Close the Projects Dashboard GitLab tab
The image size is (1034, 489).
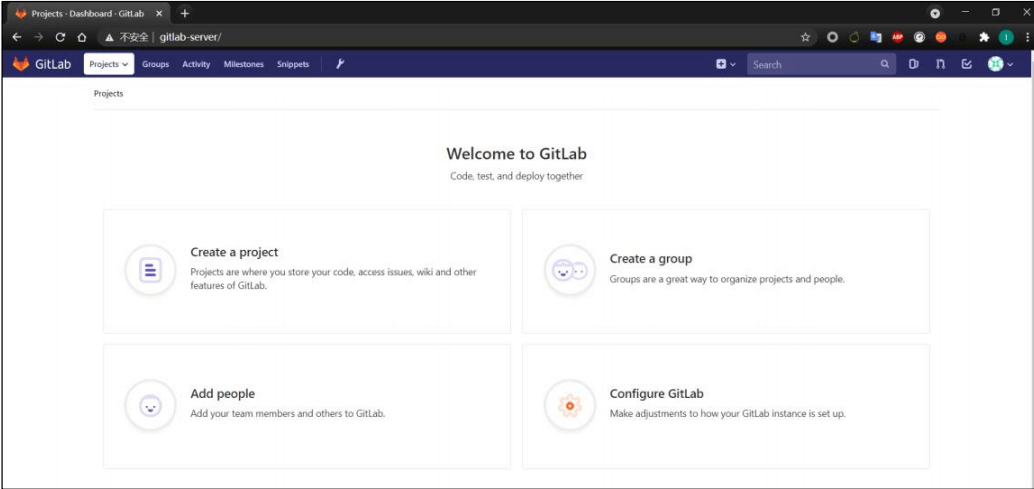(159, 13)
